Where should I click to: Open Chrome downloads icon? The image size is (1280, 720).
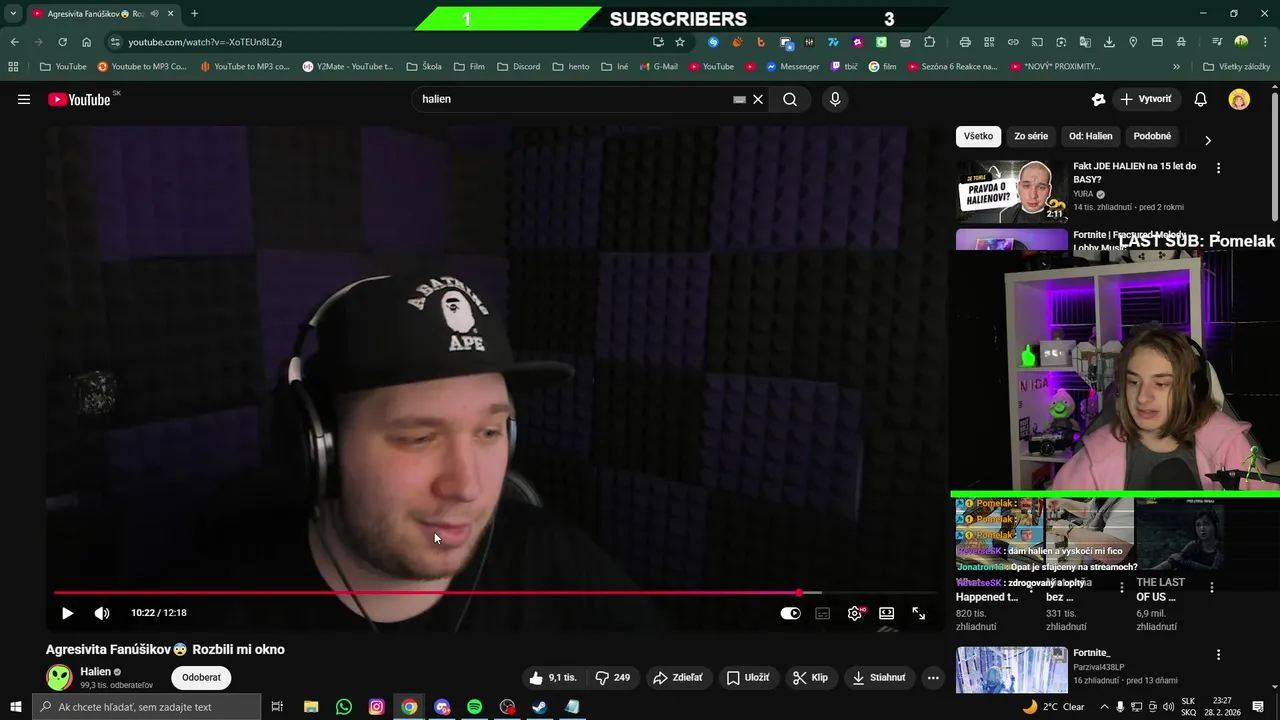click(1109, 42)
